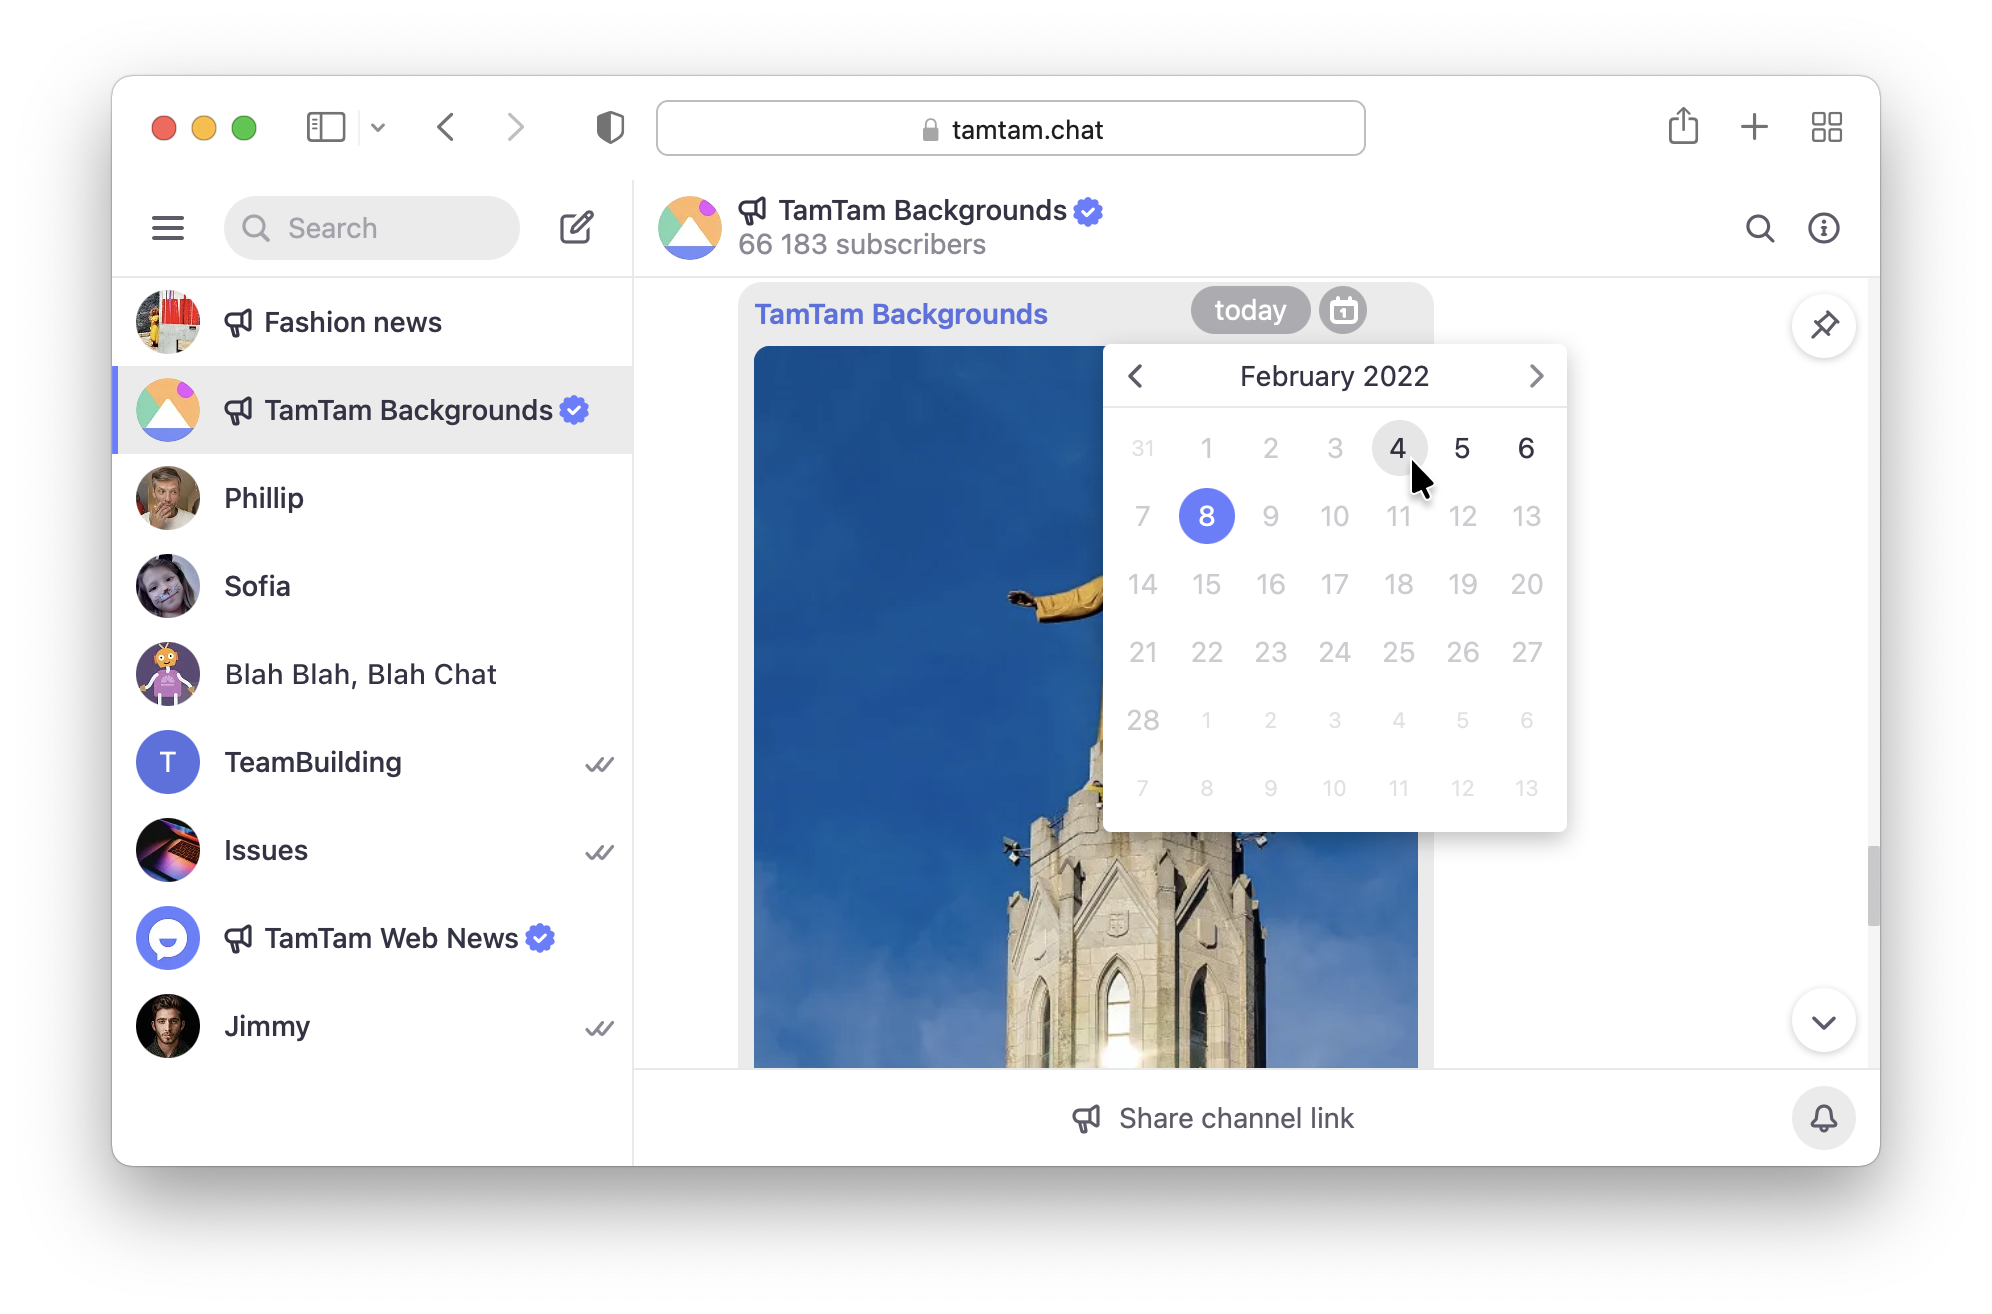Select TamTam Backgrounds in chat list
The height and width of the screenshot is (1314, 1992).
pyautogui.click(x=373, y=410)
